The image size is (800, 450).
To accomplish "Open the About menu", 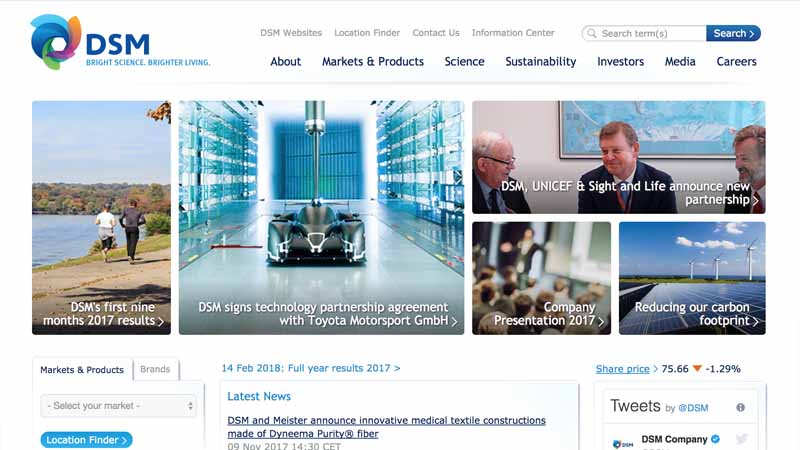I will (286, 62).
